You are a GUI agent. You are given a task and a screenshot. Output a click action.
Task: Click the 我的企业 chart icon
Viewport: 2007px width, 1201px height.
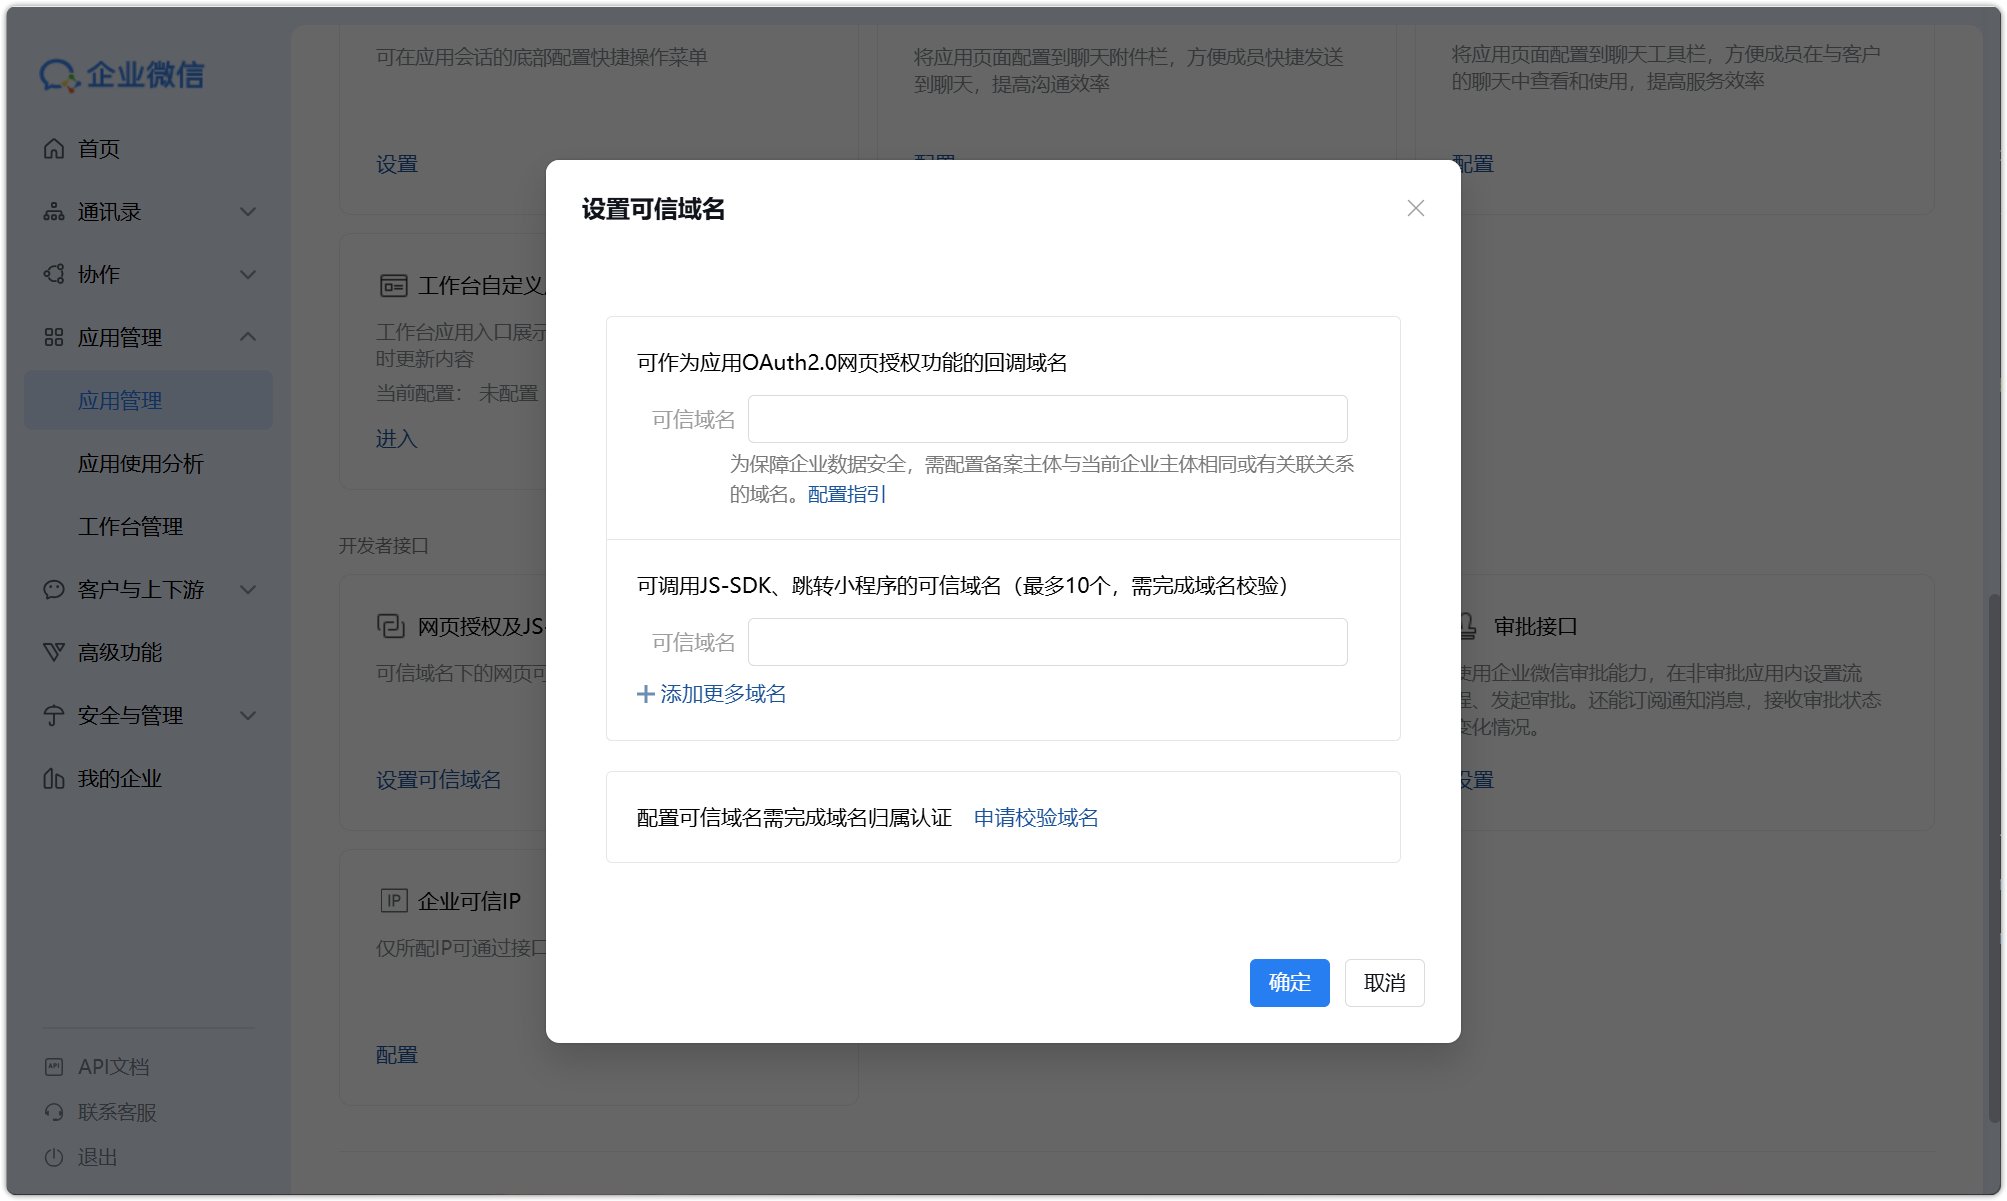(x=53, y=779)
